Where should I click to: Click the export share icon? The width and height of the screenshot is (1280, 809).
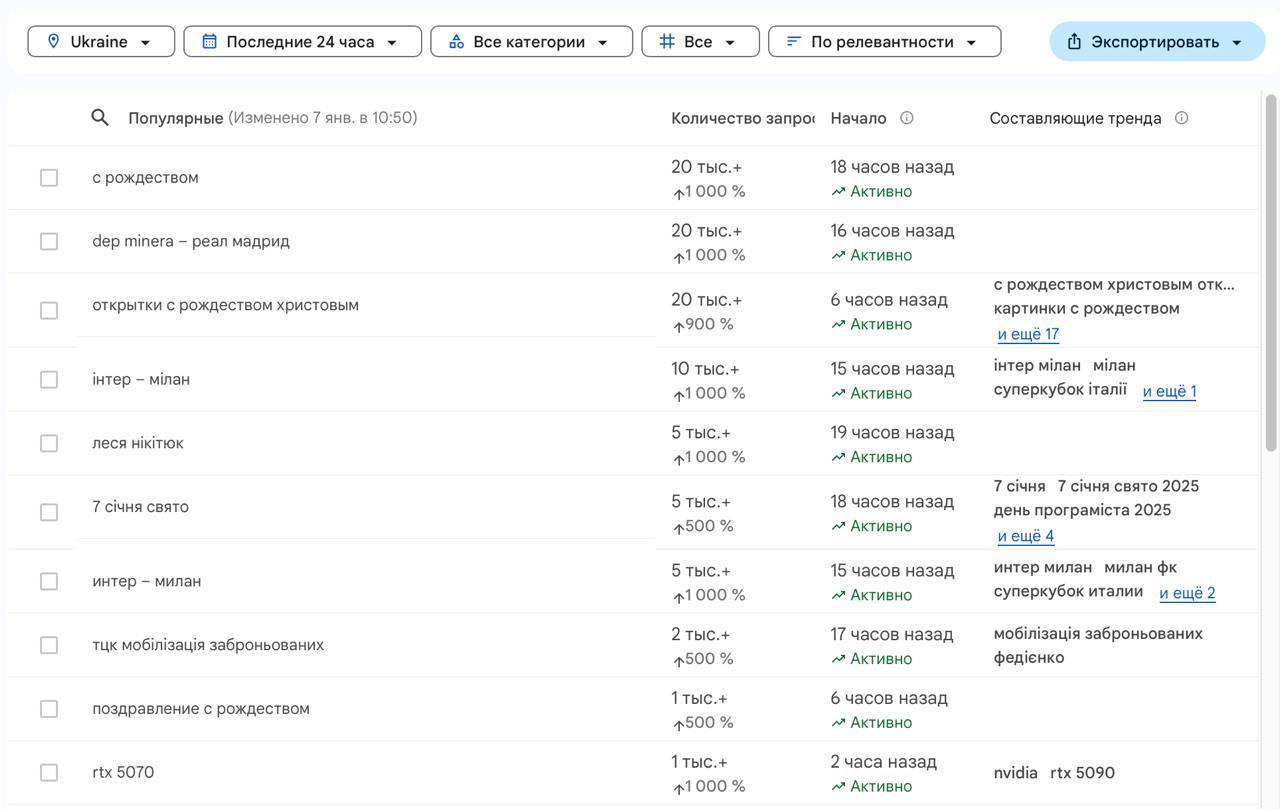click(1074, 42)
